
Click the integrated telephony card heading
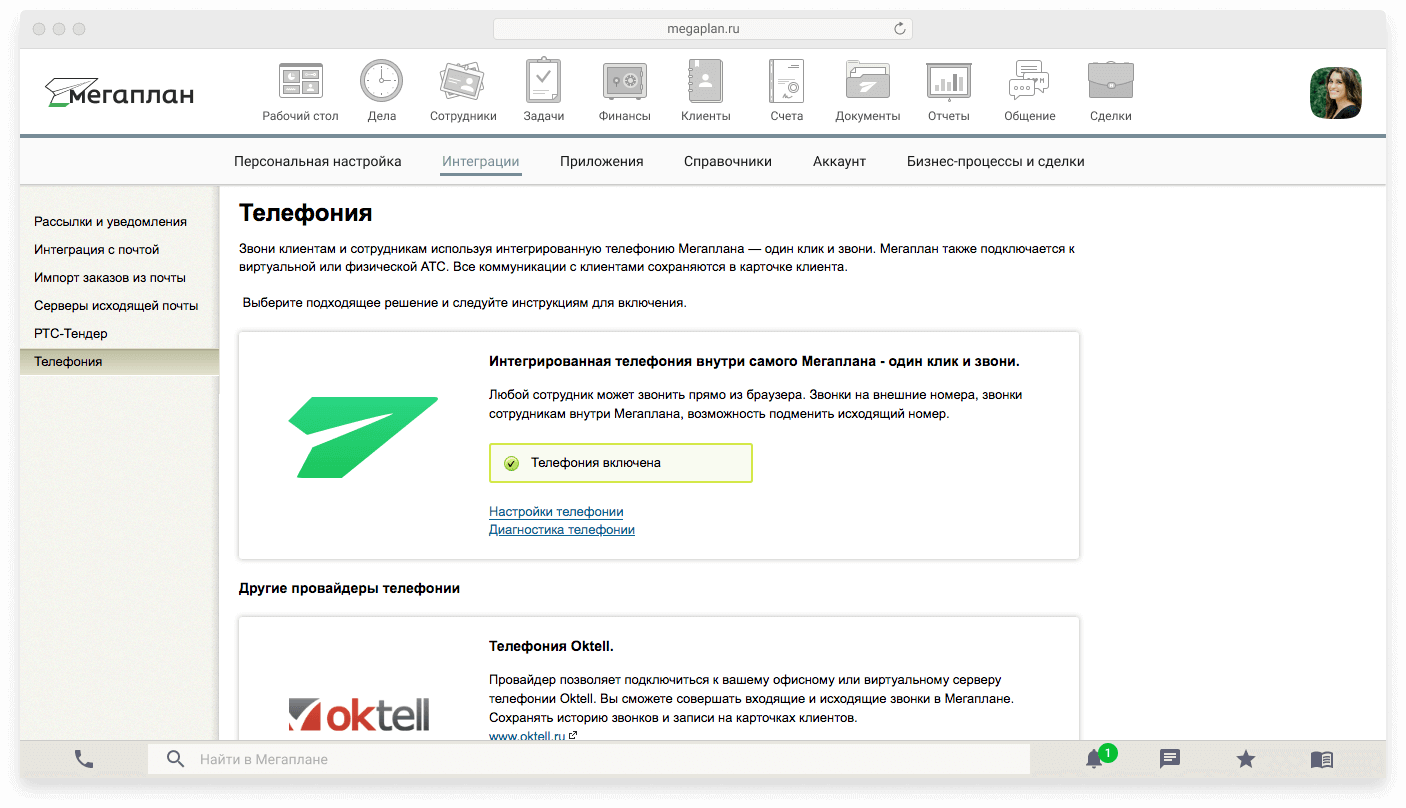[754, 361]
